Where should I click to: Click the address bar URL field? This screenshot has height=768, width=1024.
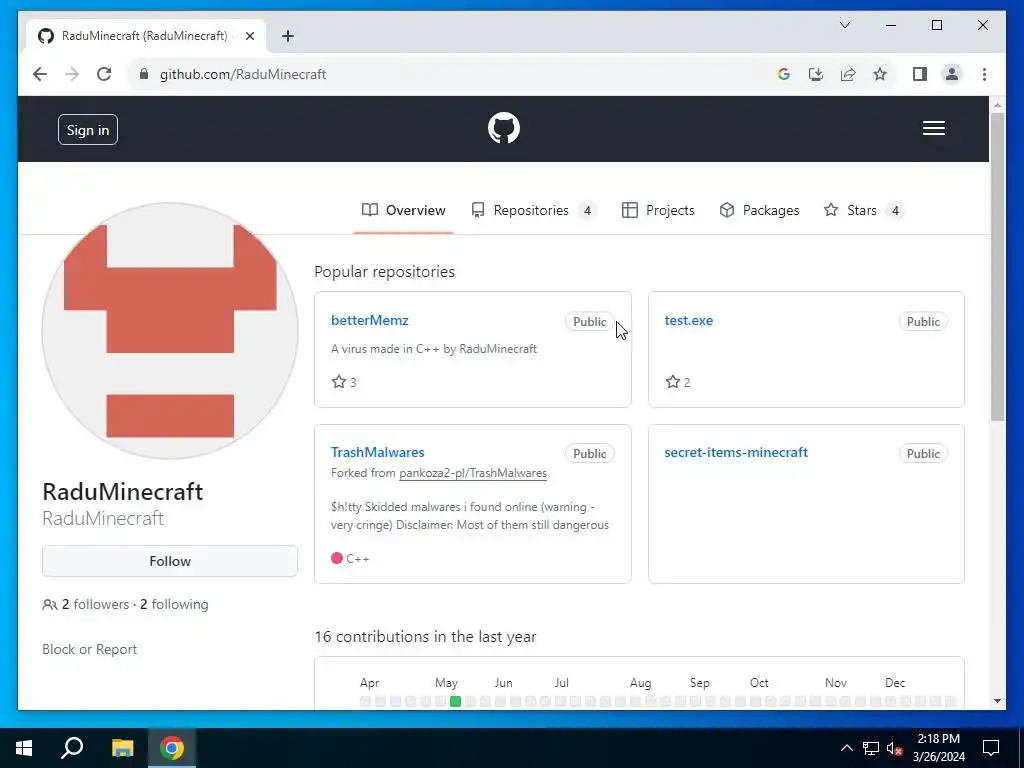point(451,74)
